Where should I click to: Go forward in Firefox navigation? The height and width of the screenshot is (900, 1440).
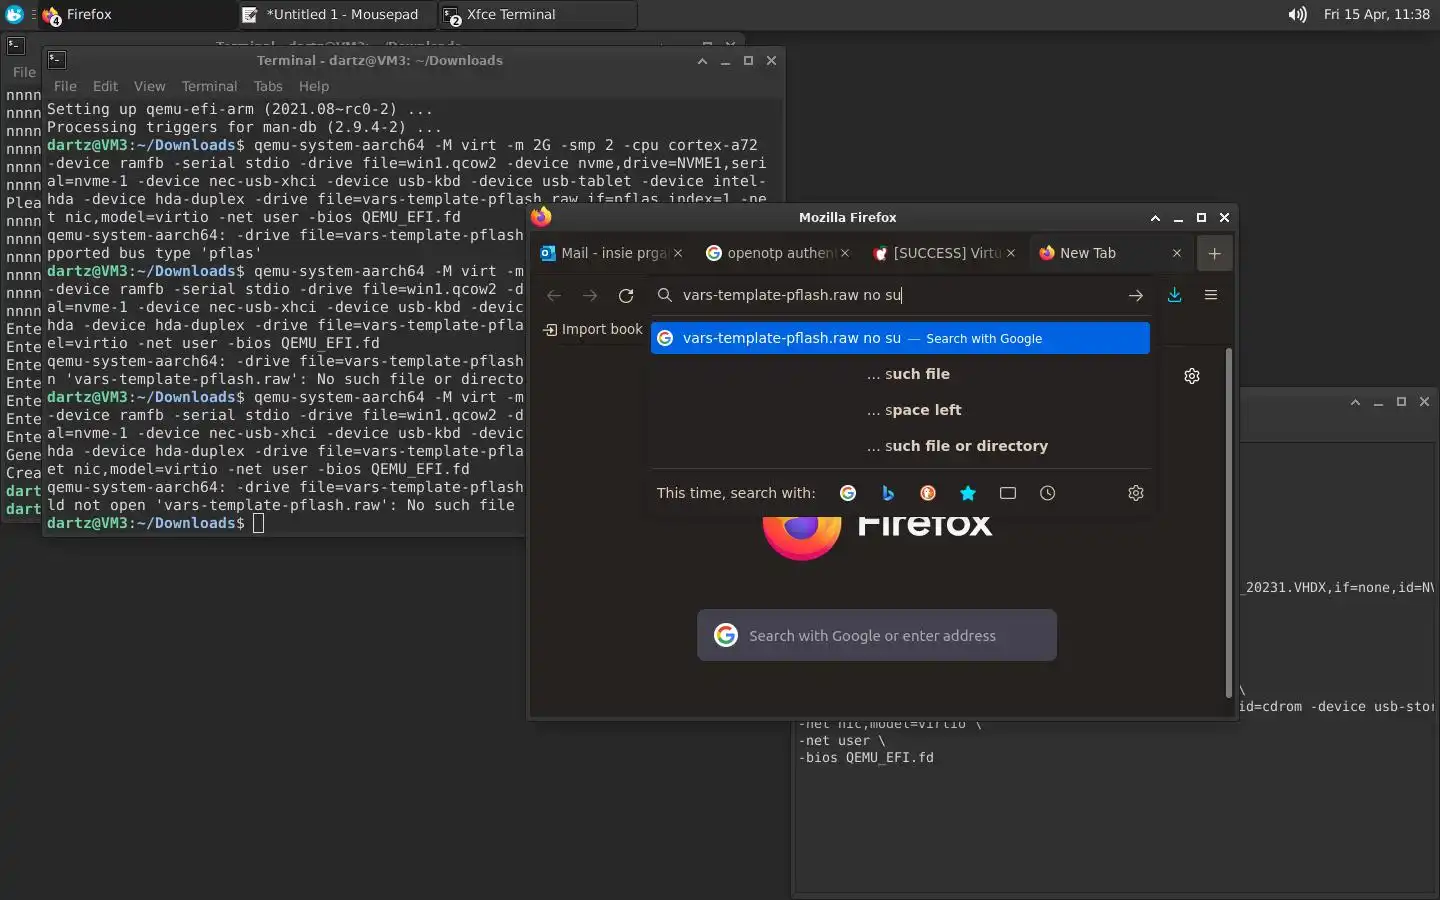590,295
